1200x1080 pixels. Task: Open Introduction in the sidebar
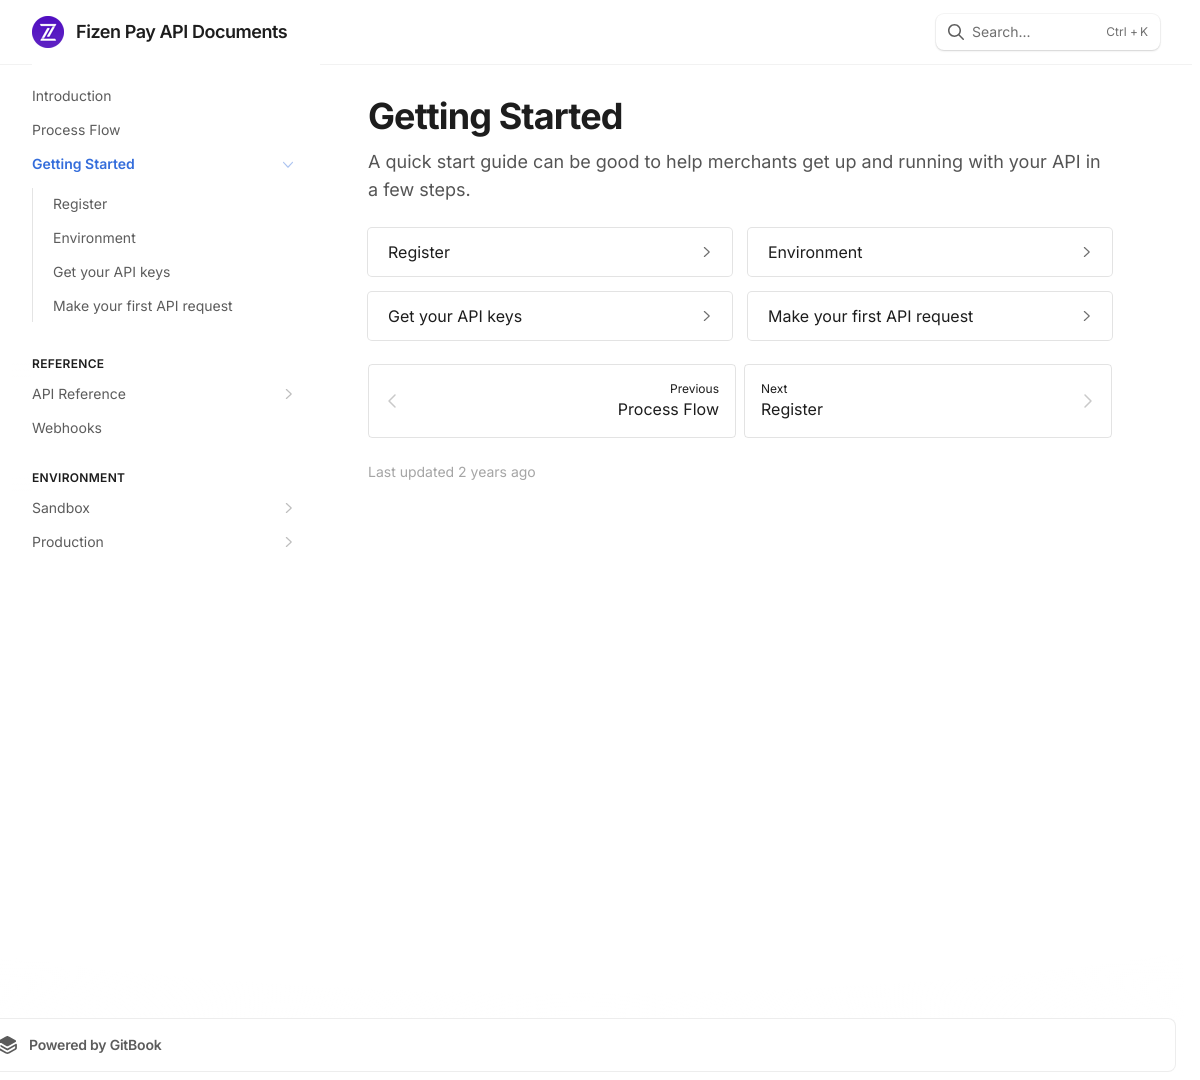72,96
